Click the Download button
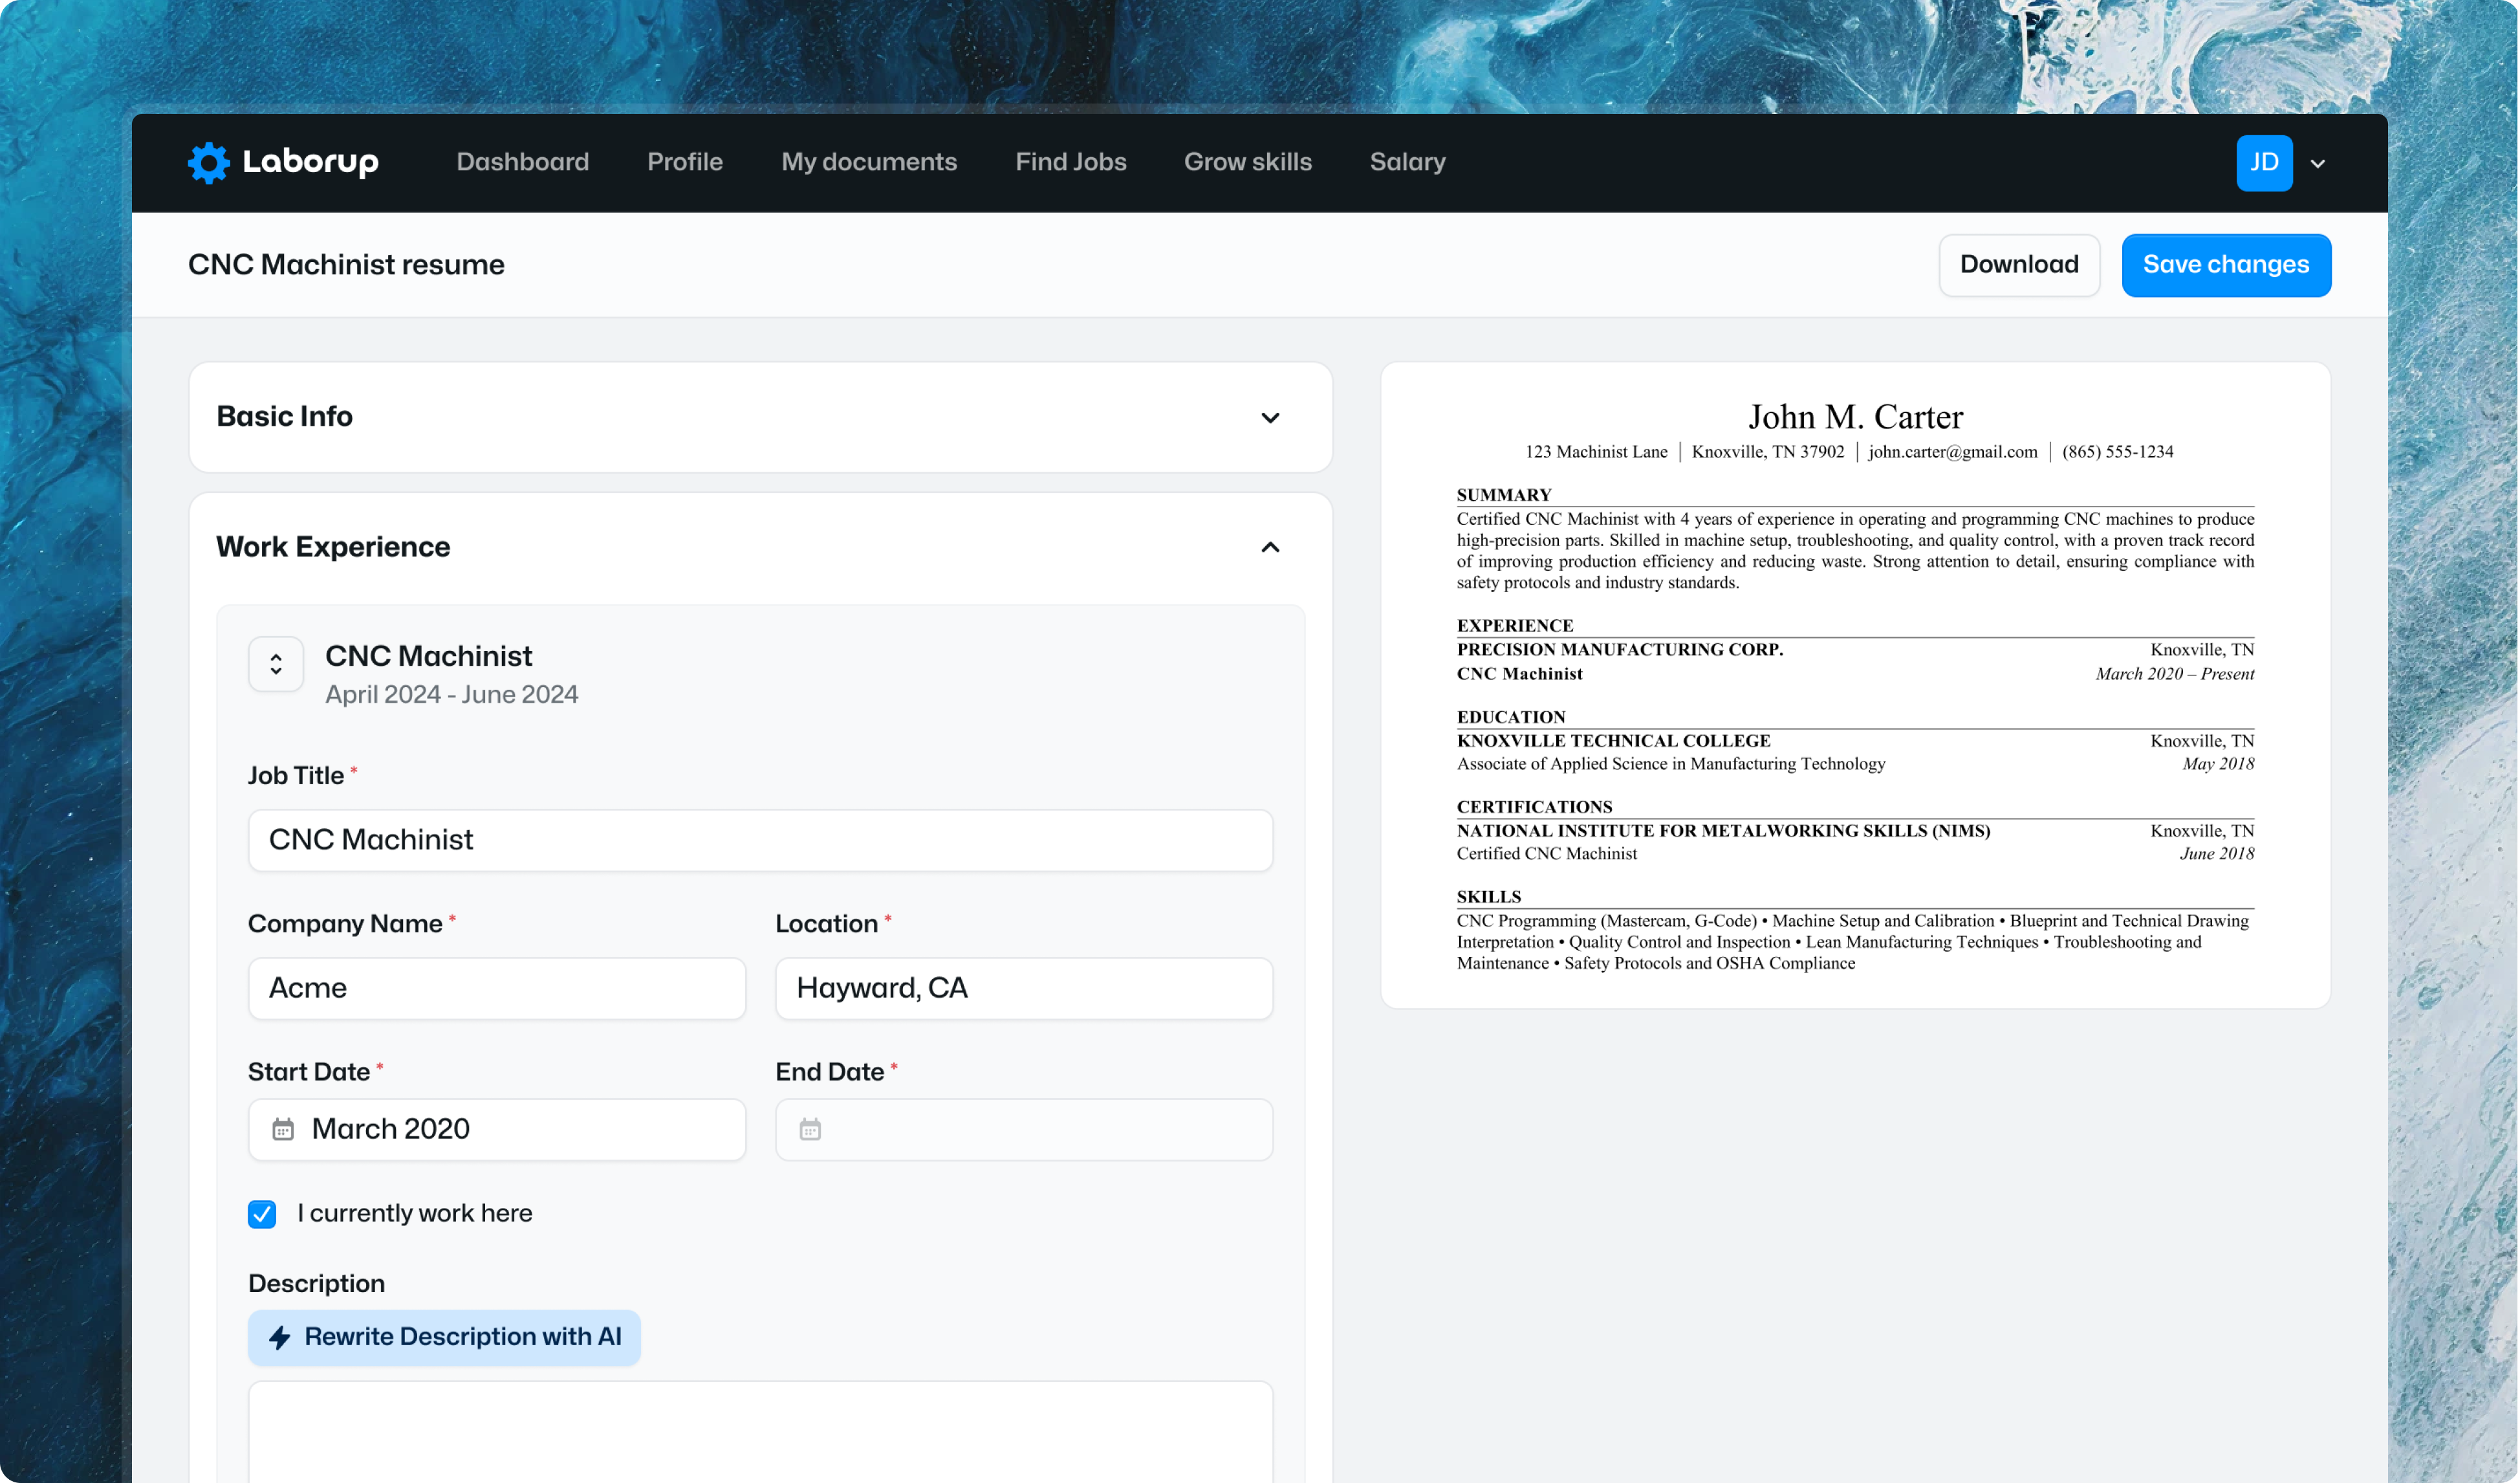Image resolution: width=2520 pixels, height=1483 pixels. coord(2019,264)
